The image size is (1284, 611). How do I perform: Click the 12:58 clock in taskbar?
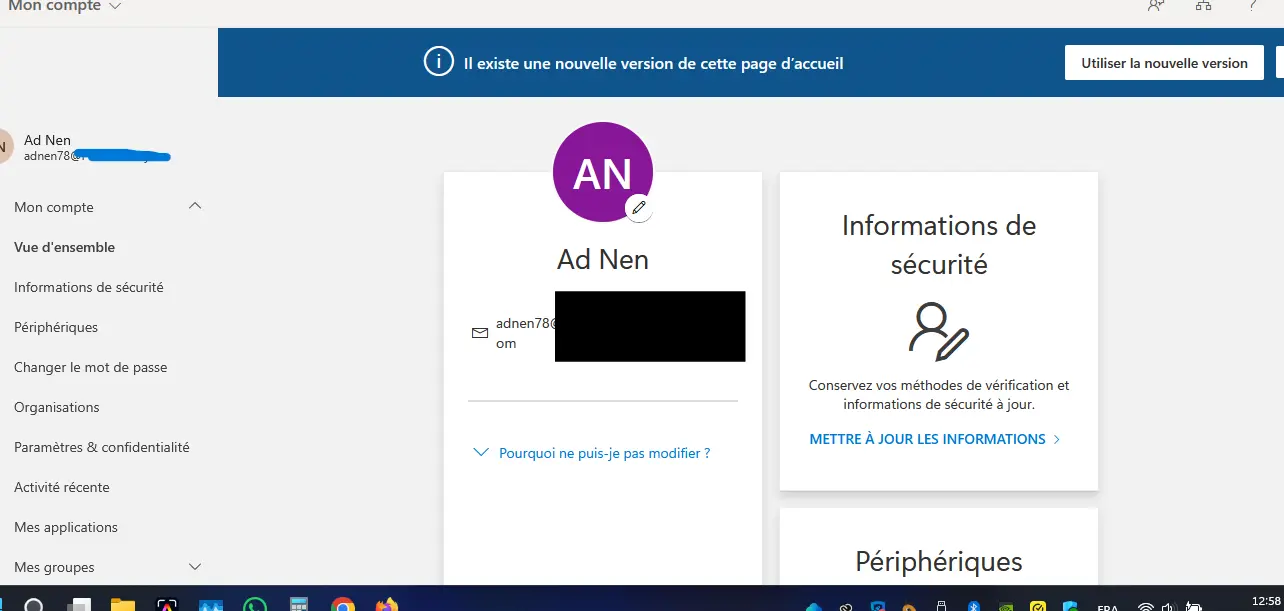tap(1266, 600)
